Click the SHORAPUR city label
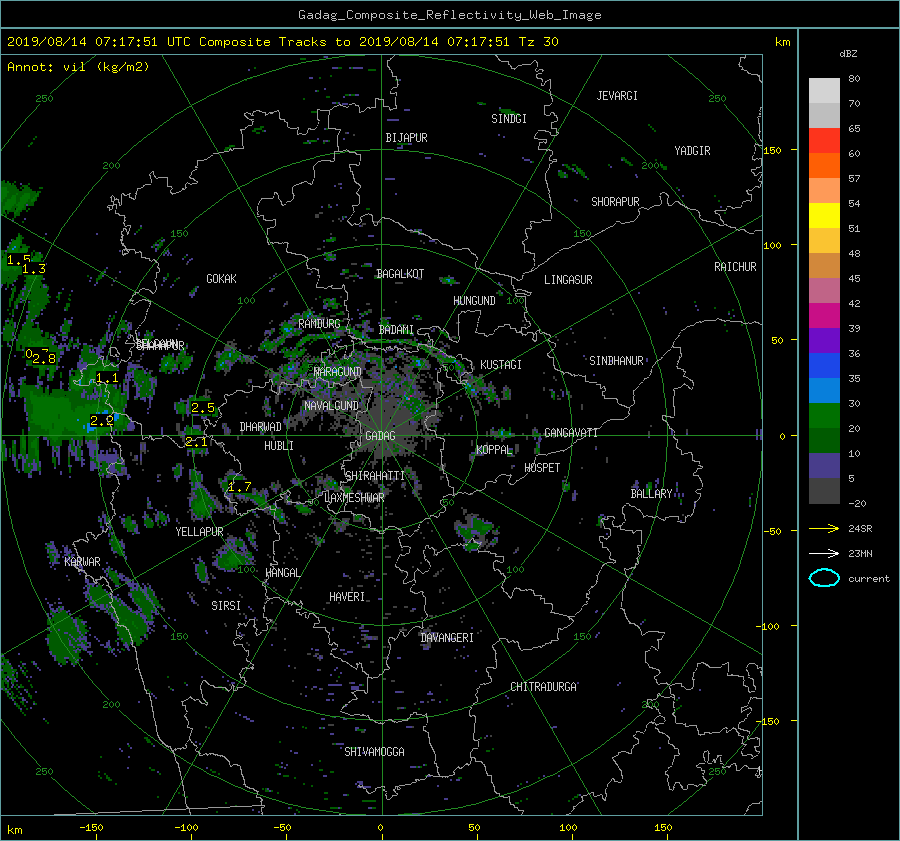Screen dimensions: 900x841 point(615,202)
